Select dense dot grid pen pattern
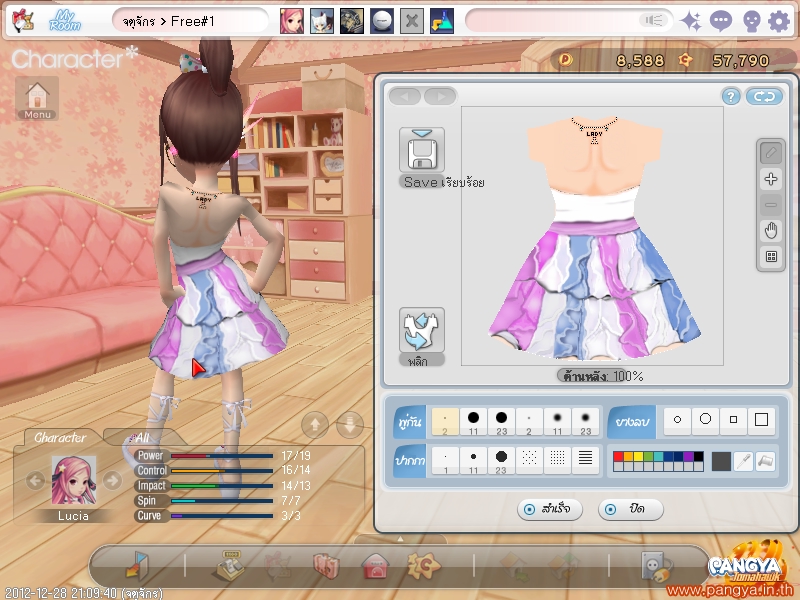 (x=557, y=459)
